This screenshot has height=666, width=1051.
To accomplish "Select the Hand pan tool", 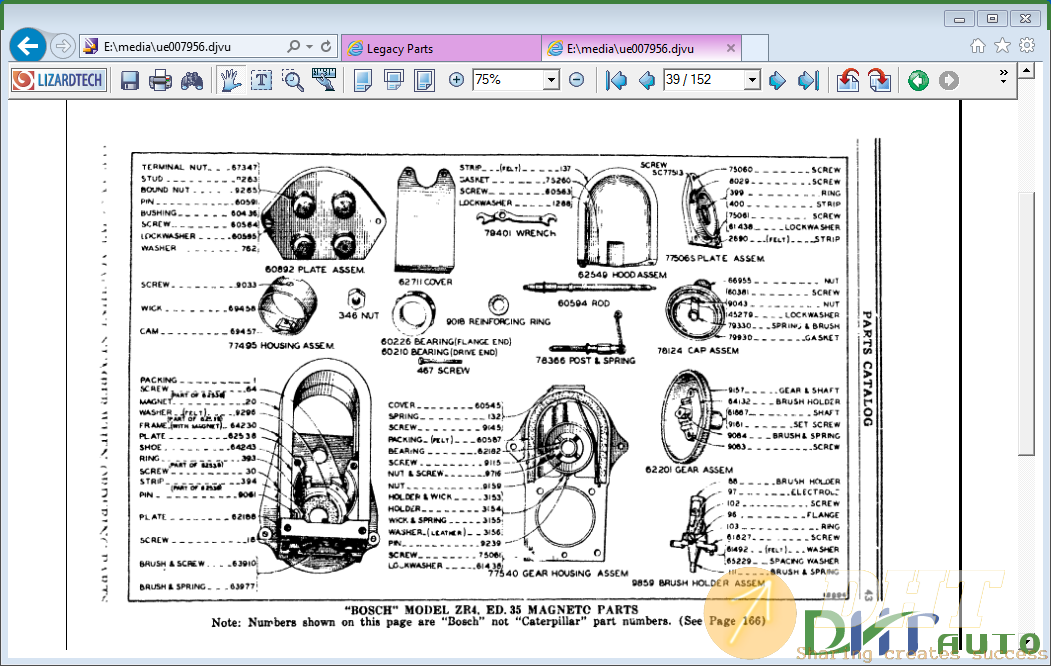I will pos(231,80).
